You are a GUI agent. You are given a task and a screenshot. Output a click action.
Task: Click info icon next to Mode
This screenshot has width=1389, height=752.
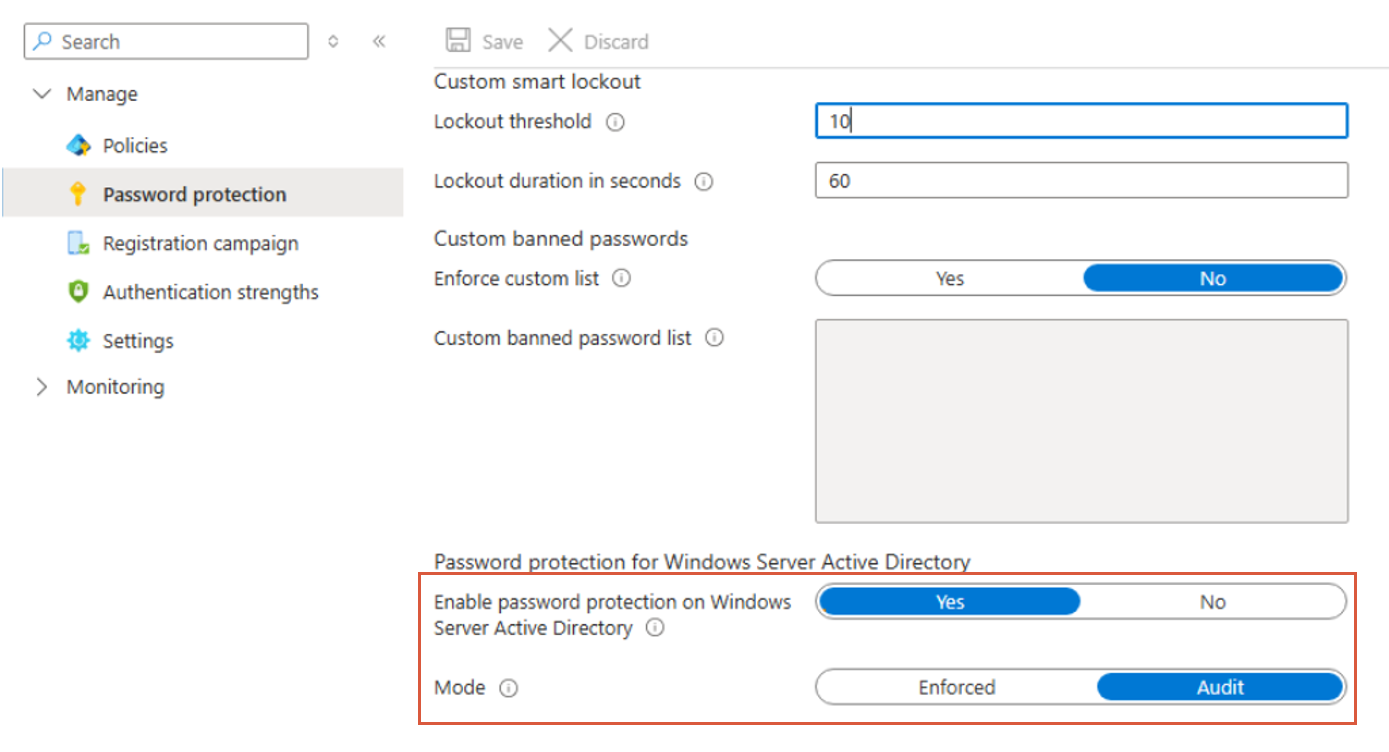pos(508,688)
